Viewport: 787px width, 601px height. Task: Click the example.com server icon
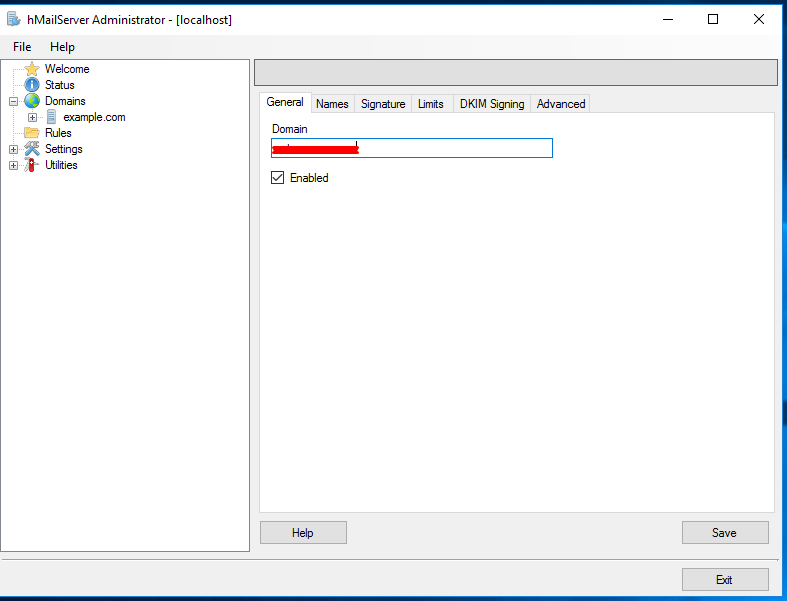(x=51, y=117)
